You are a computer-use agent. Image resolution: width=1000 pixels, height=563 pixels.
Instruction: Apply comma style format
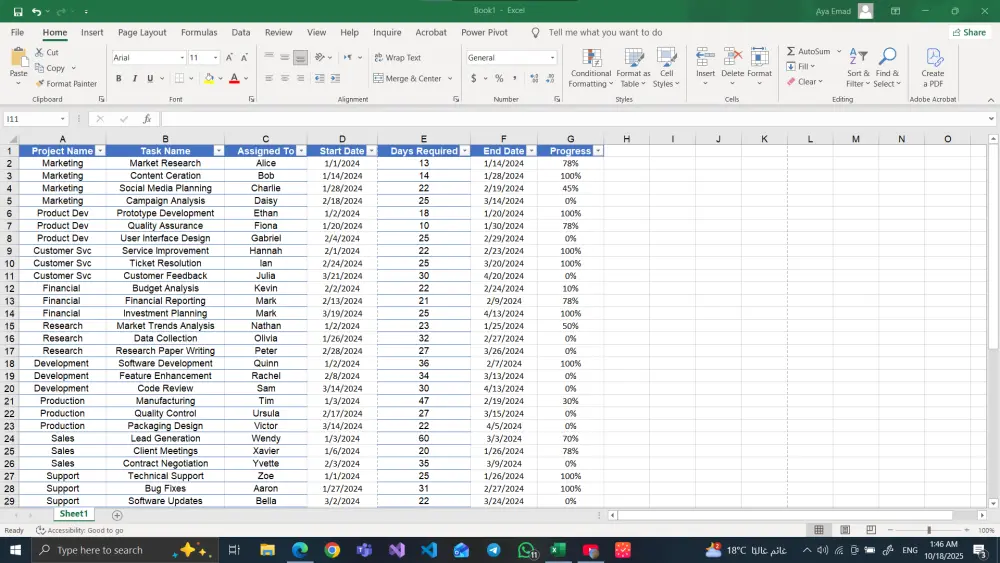515,78
